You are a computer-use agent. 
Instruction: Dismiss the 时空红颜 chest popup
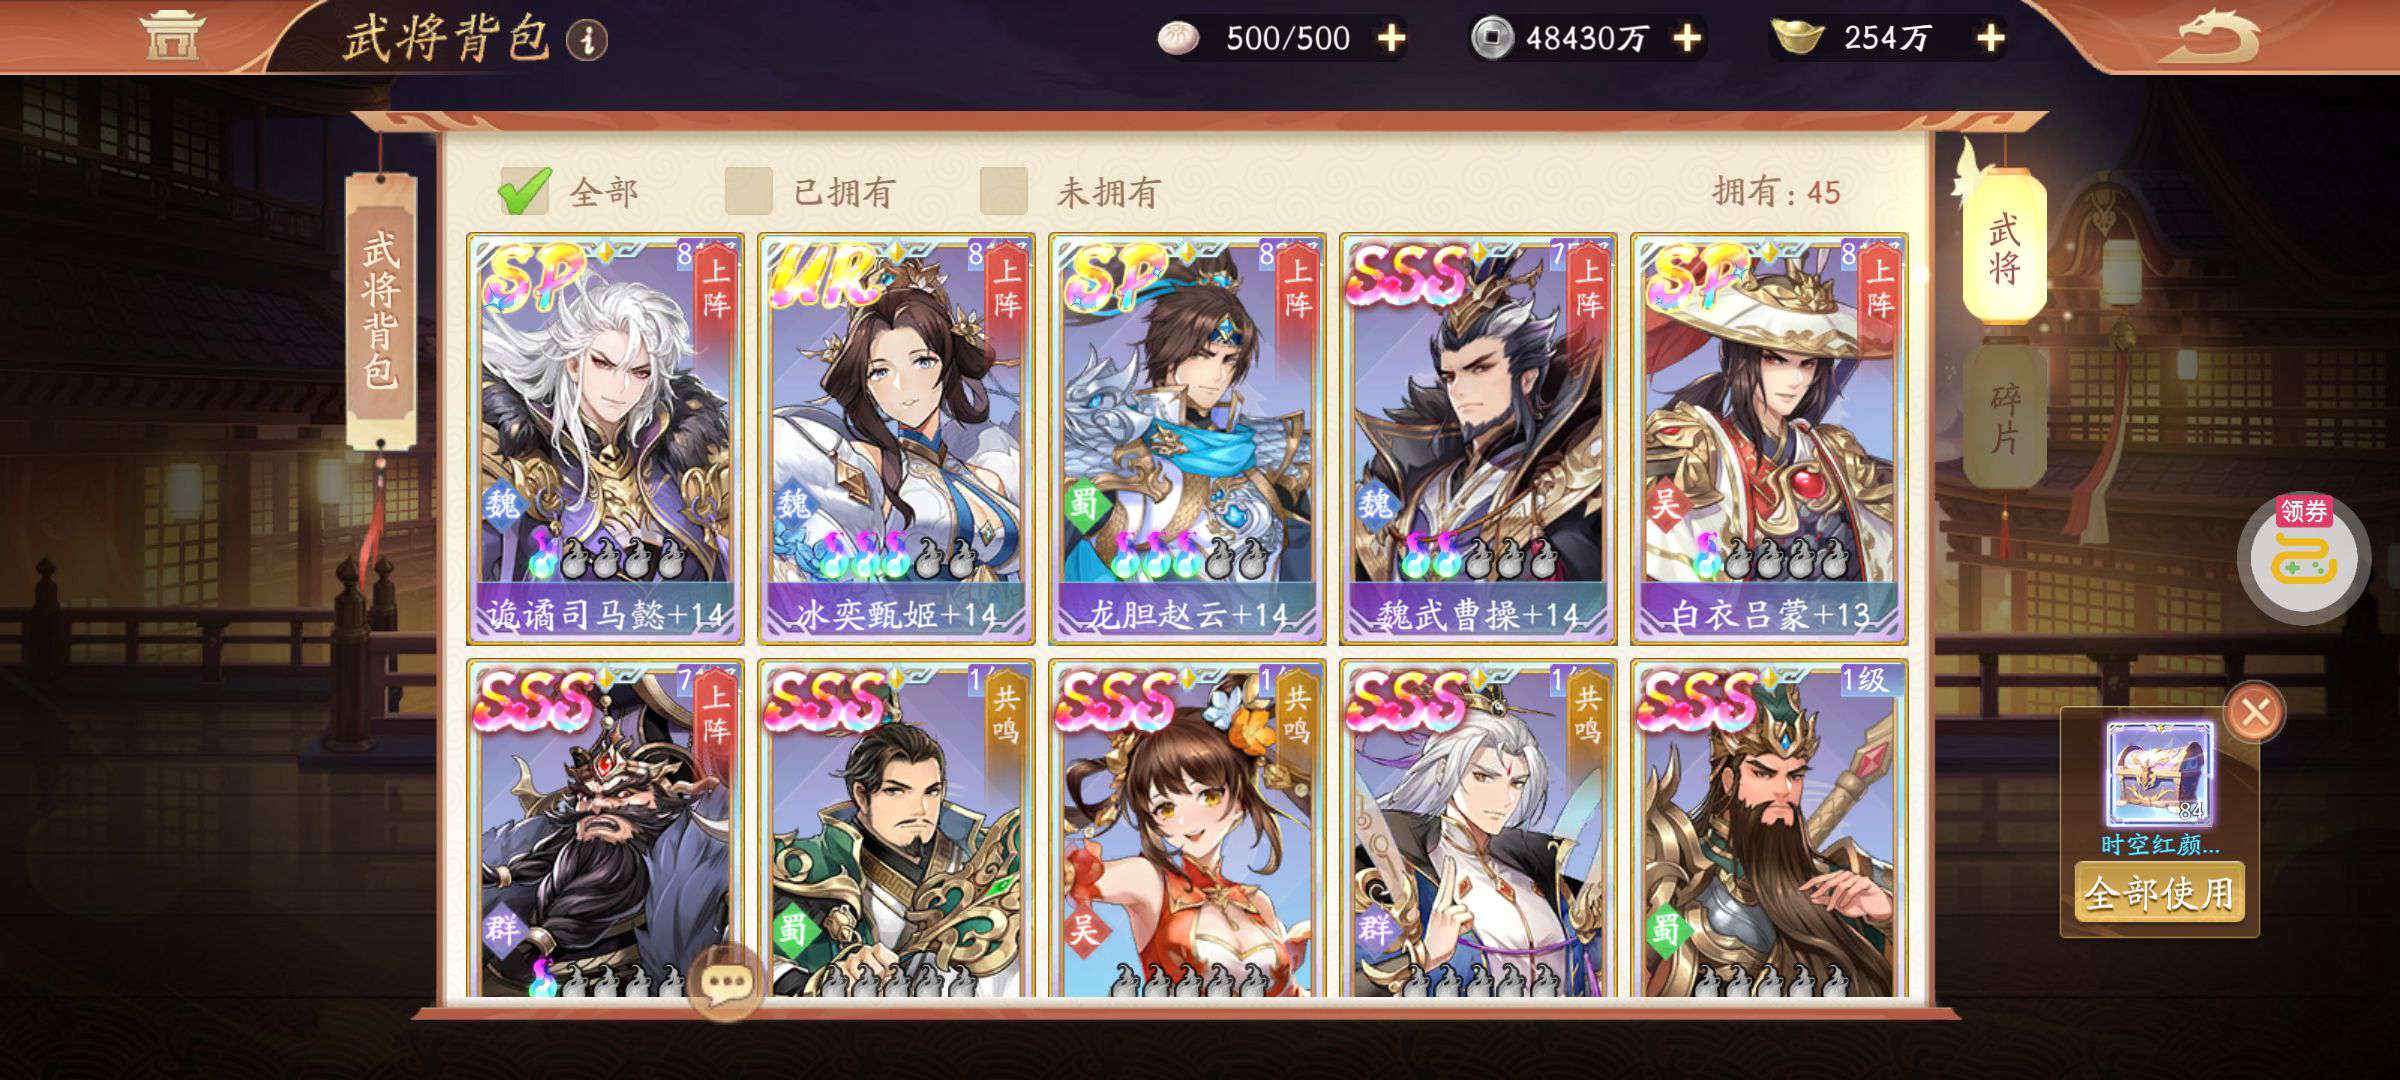2255,712
